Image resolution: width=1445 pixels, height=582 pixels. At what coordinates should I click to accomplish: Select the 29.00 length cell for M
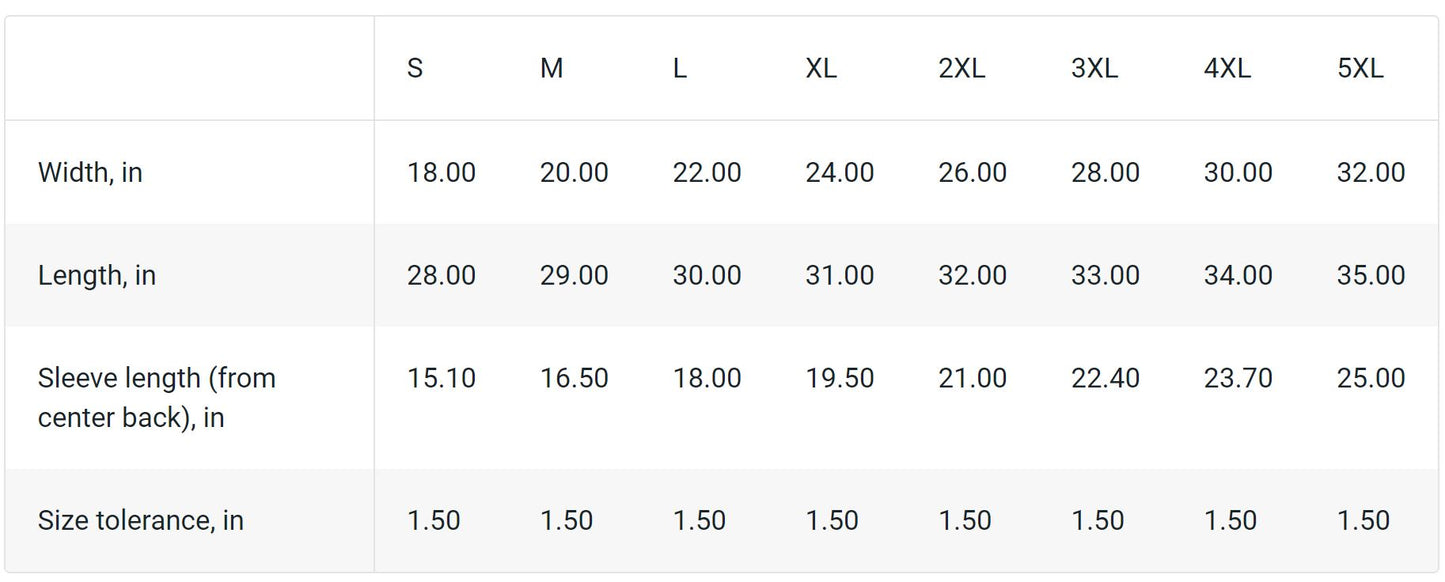(x=574, y=275)
